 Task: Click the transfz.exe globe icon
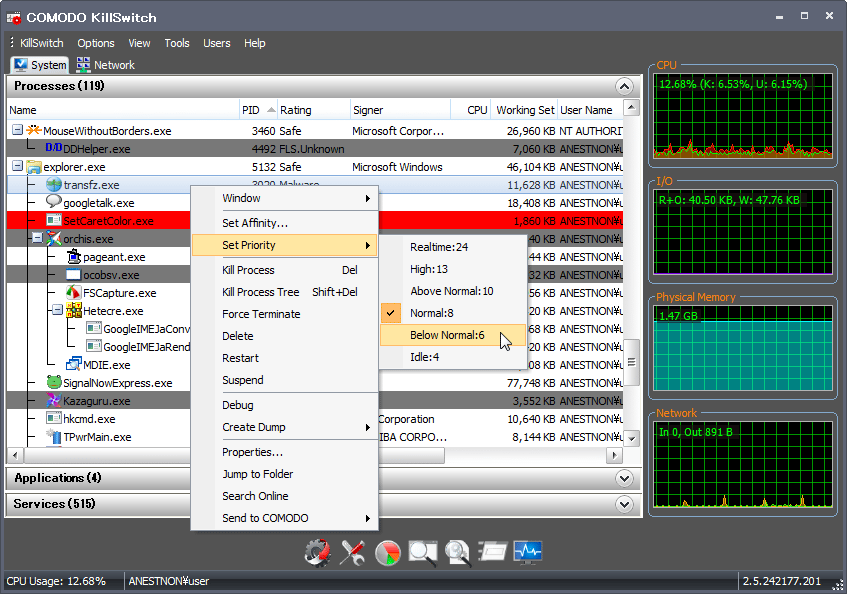(x=54, y=185)
